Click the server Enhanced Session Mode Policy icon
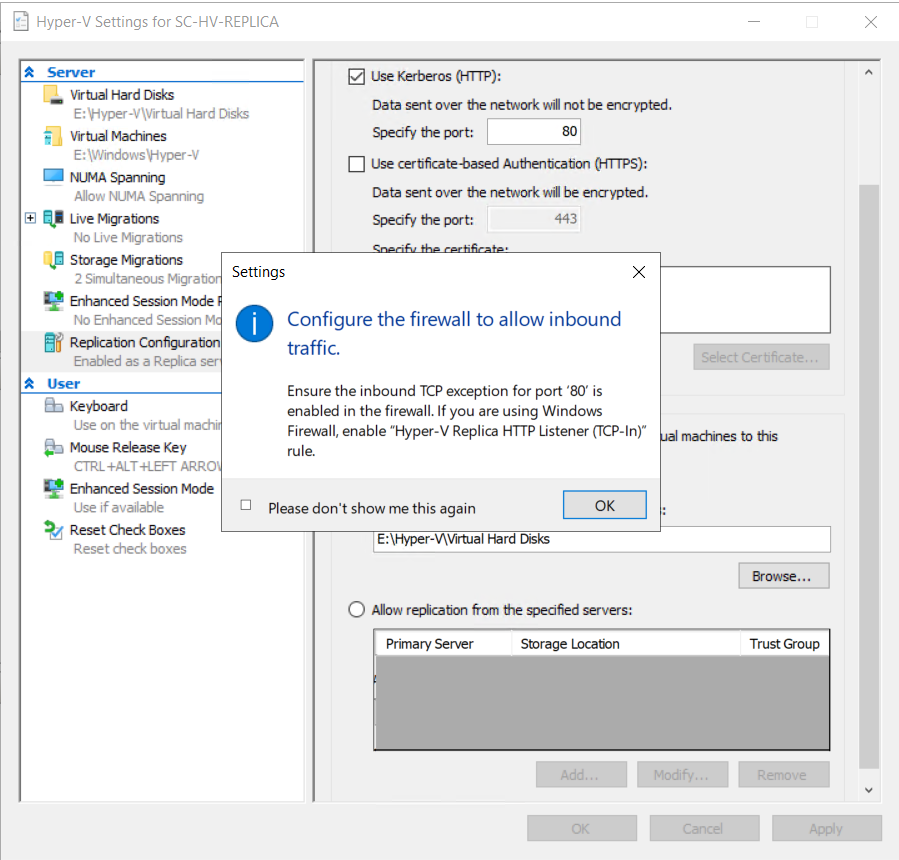 (53, 301)
